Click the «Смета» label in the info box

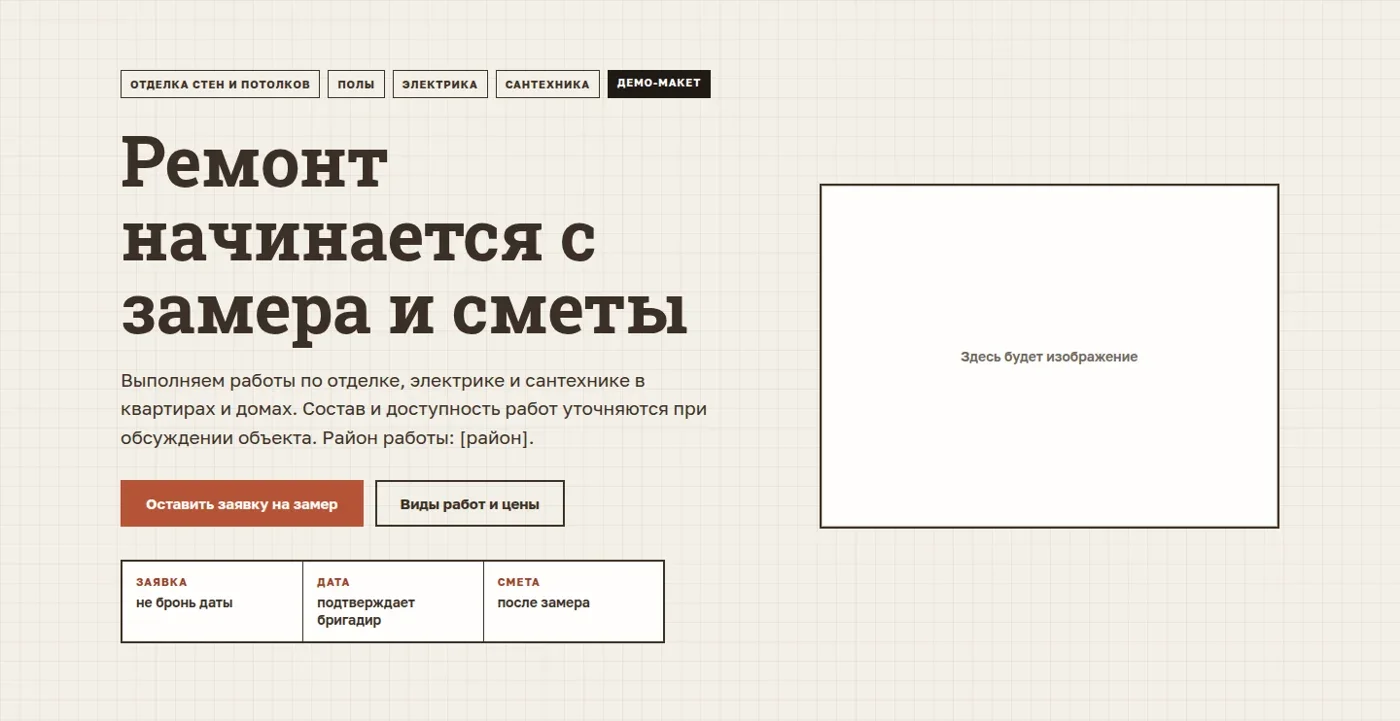[x=518, y=582]
